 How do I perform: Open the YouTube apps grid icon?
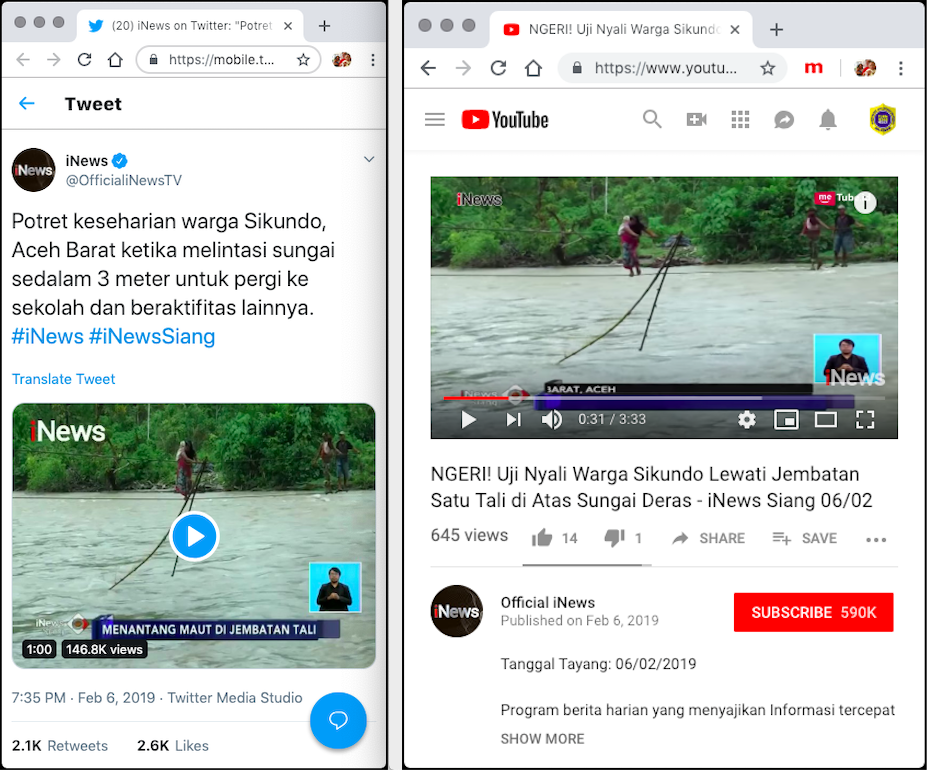pos(740,120)
